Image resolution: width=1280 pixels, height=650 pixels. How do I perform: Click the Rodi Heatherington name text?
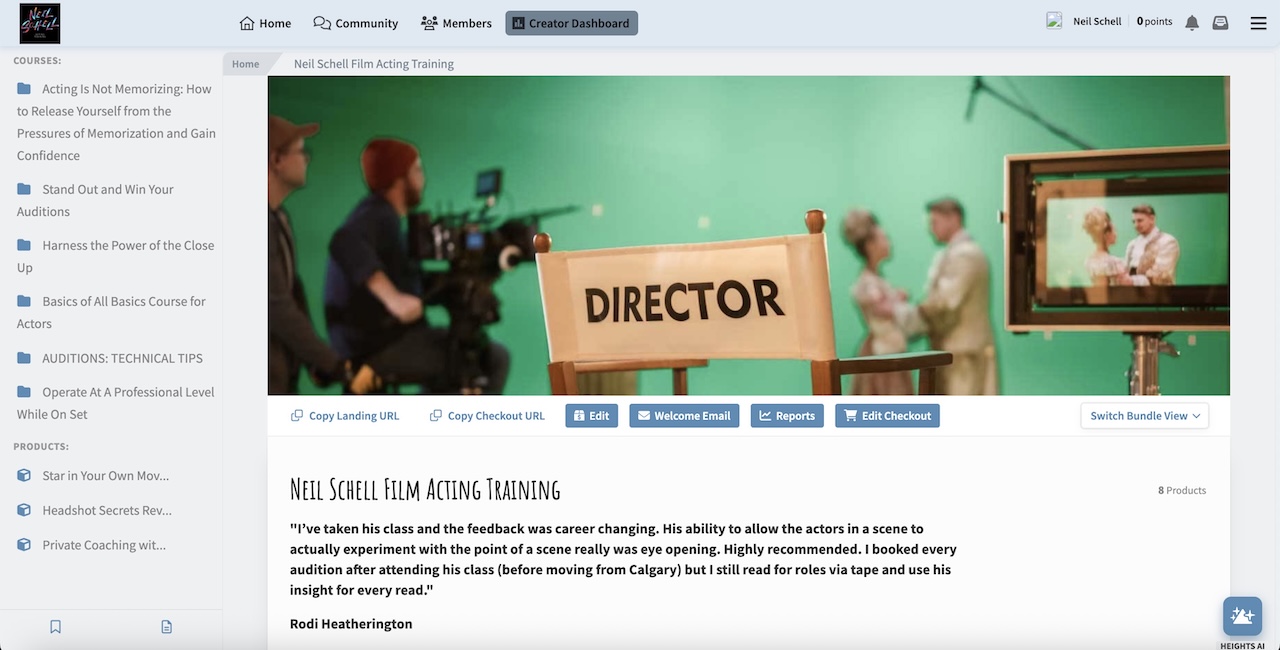point(351,624)
